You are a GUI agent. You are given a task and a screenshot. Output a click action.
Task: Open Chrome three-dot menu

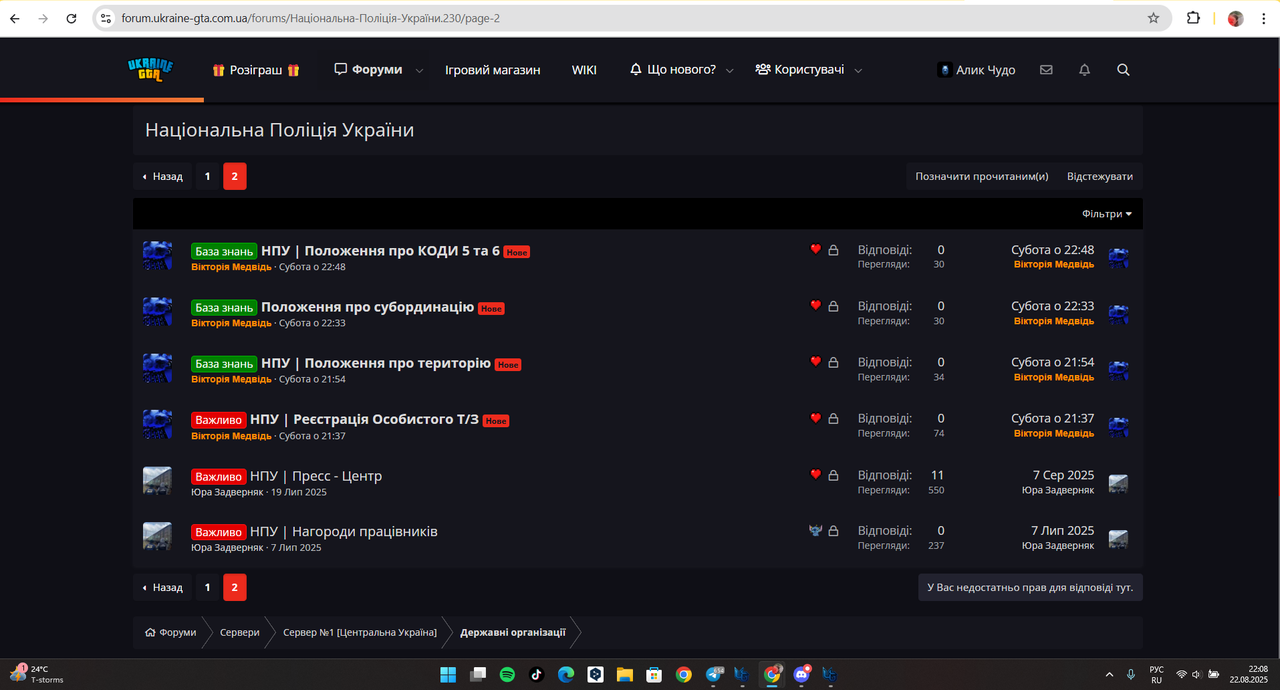[x=1262, y=18]
